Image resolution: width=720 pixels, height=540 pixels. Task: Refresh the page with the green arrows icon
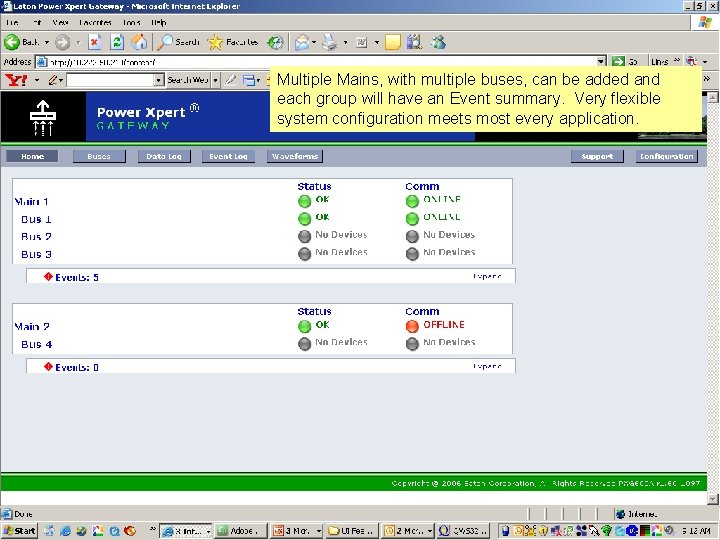117,42
